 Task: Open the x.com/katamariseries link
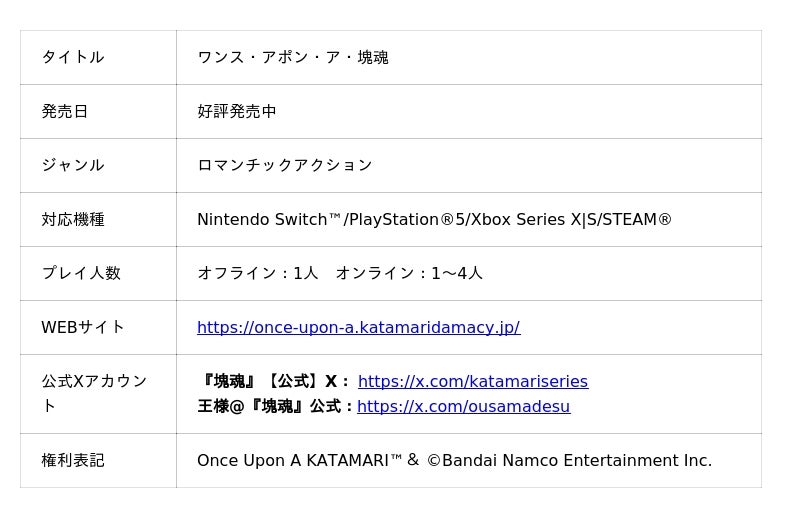(x=472, y=382)
